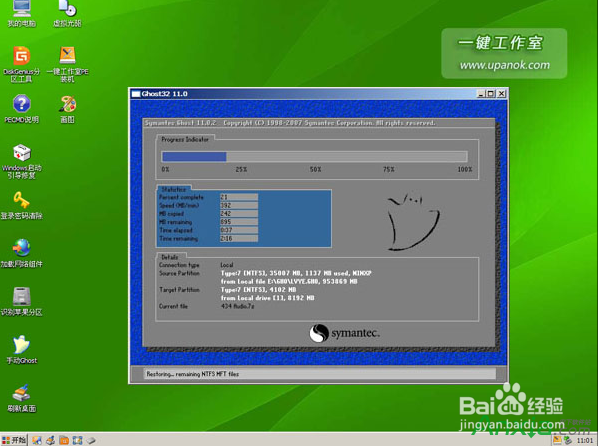Open the 识别苹果分区 drive icon

[x=21, y=302]
